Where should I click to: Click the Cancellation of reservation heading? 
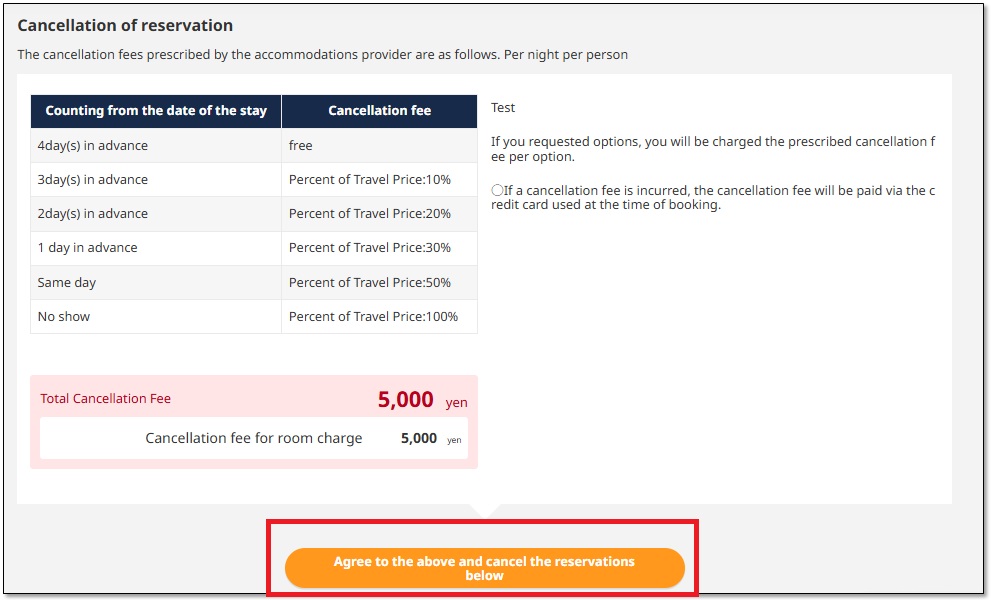(x=125, y=25)
